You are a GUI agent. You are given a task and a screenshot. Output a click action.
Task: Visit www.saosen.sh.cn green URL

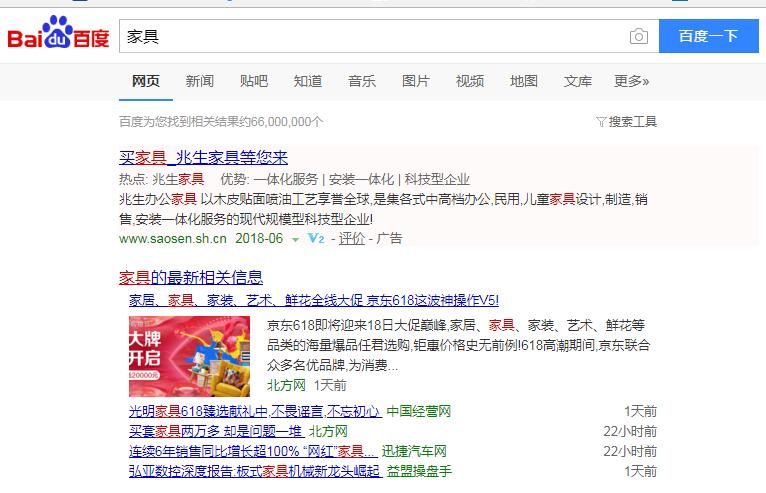[172, 238]
